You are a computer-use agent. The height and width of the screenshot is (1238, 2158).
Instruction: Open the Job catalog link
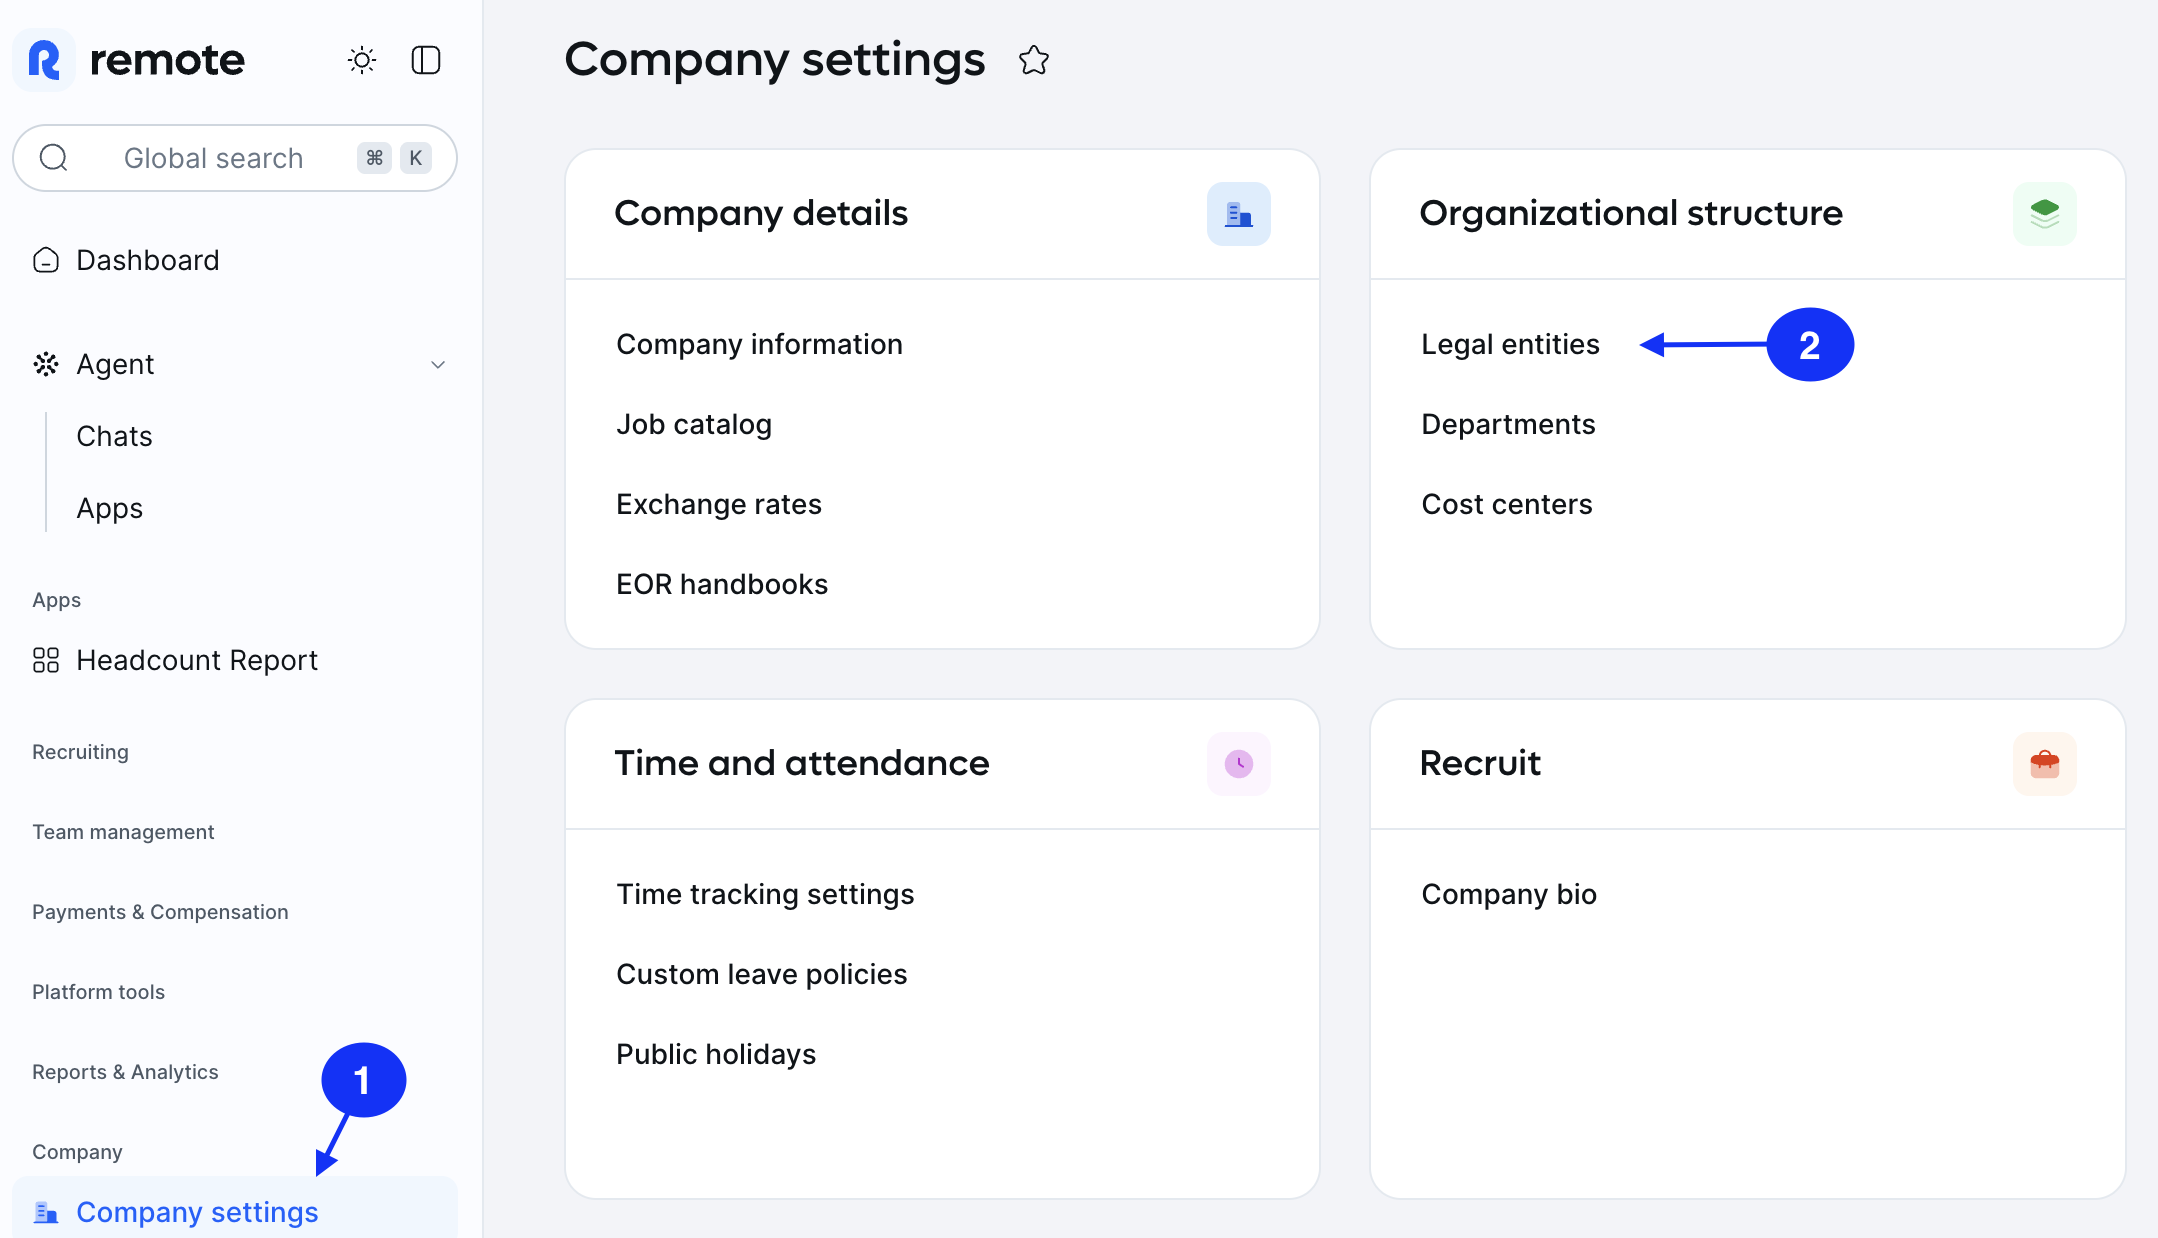[694, 424]
